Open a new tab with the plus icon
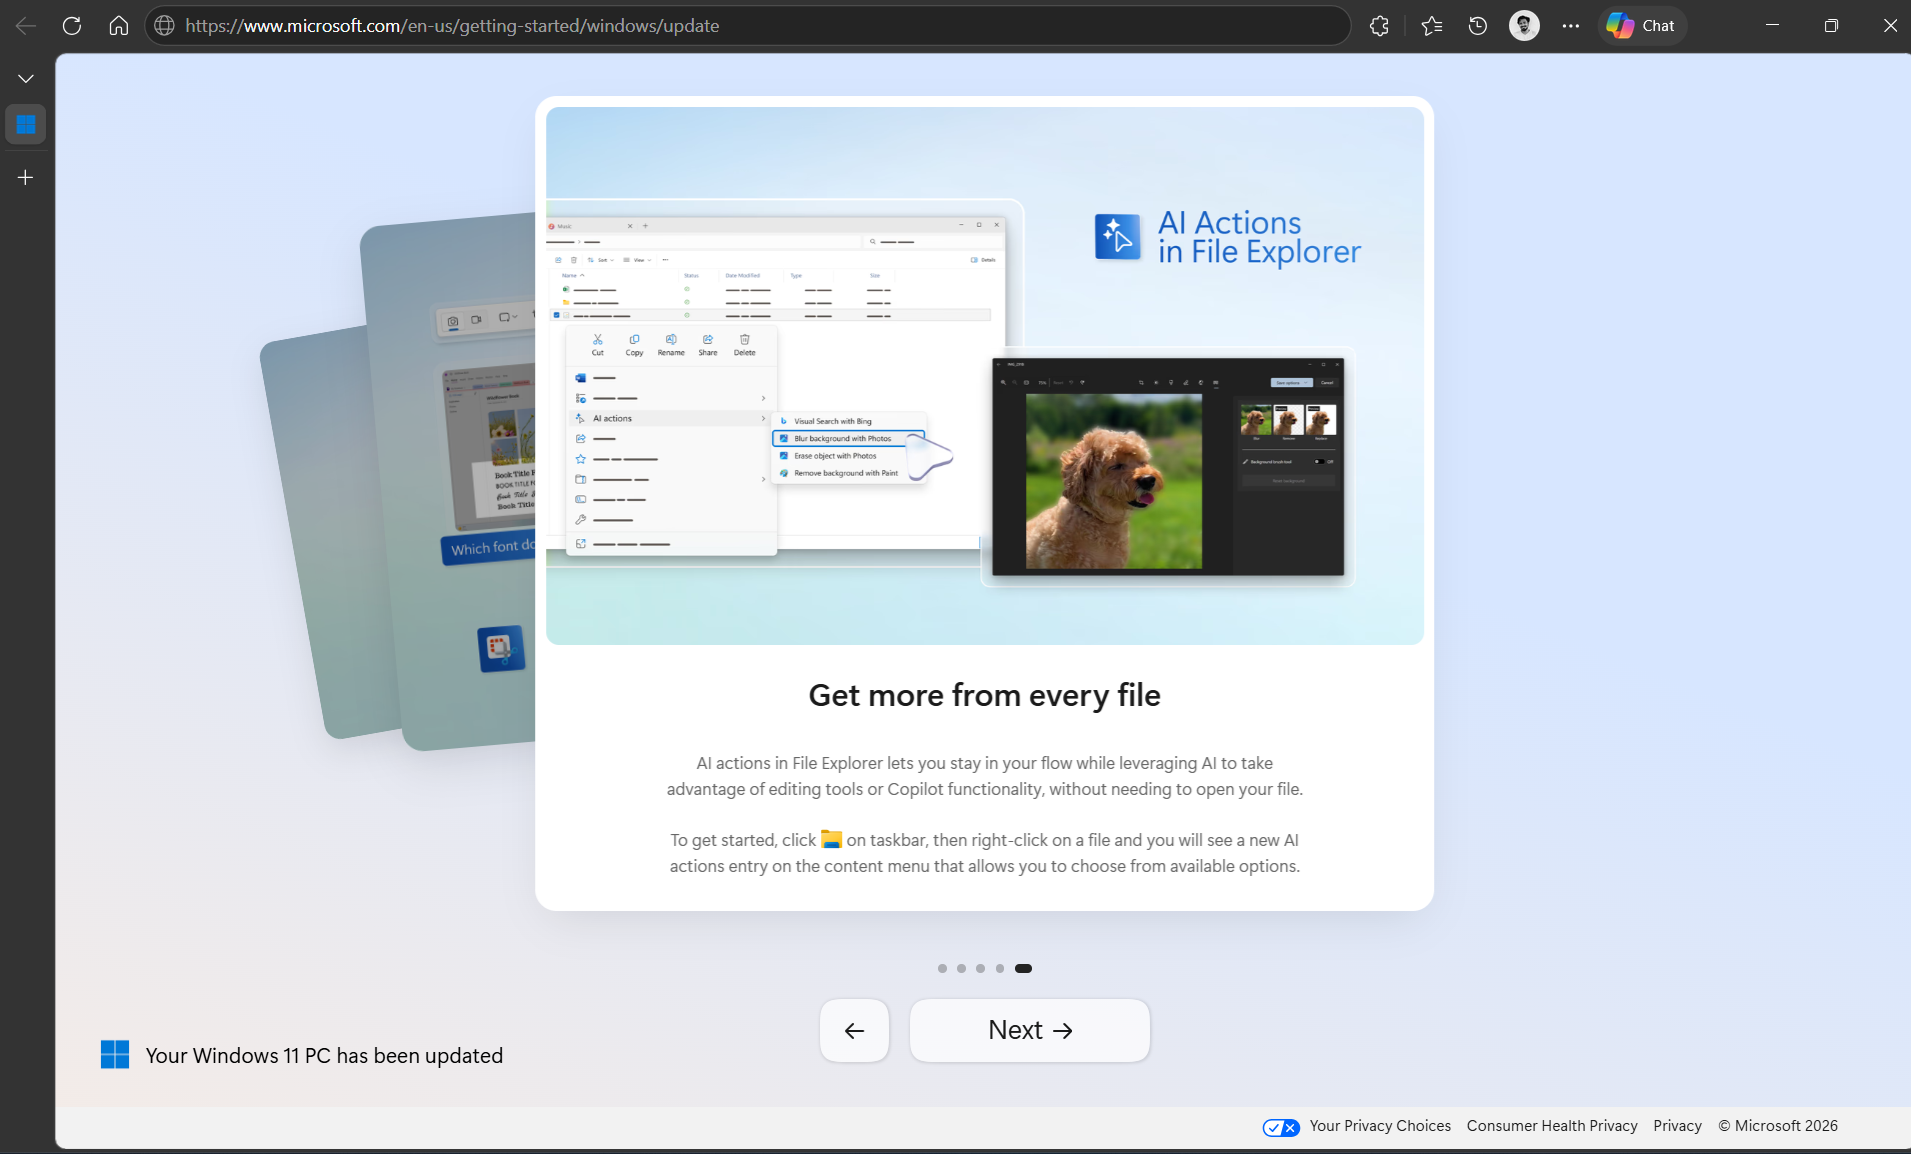1911x1154 pixels. 25,177
